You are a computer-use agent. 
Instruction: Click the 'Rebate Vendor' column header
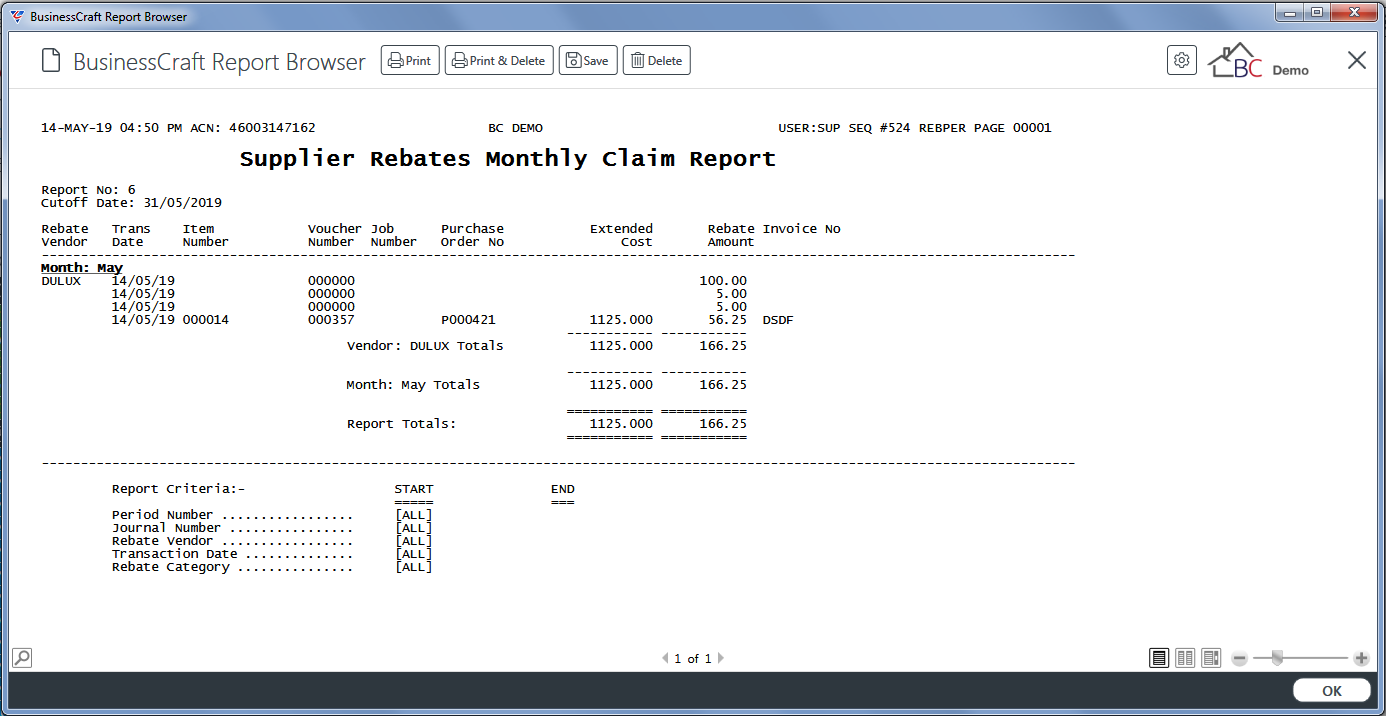[65, 235]
